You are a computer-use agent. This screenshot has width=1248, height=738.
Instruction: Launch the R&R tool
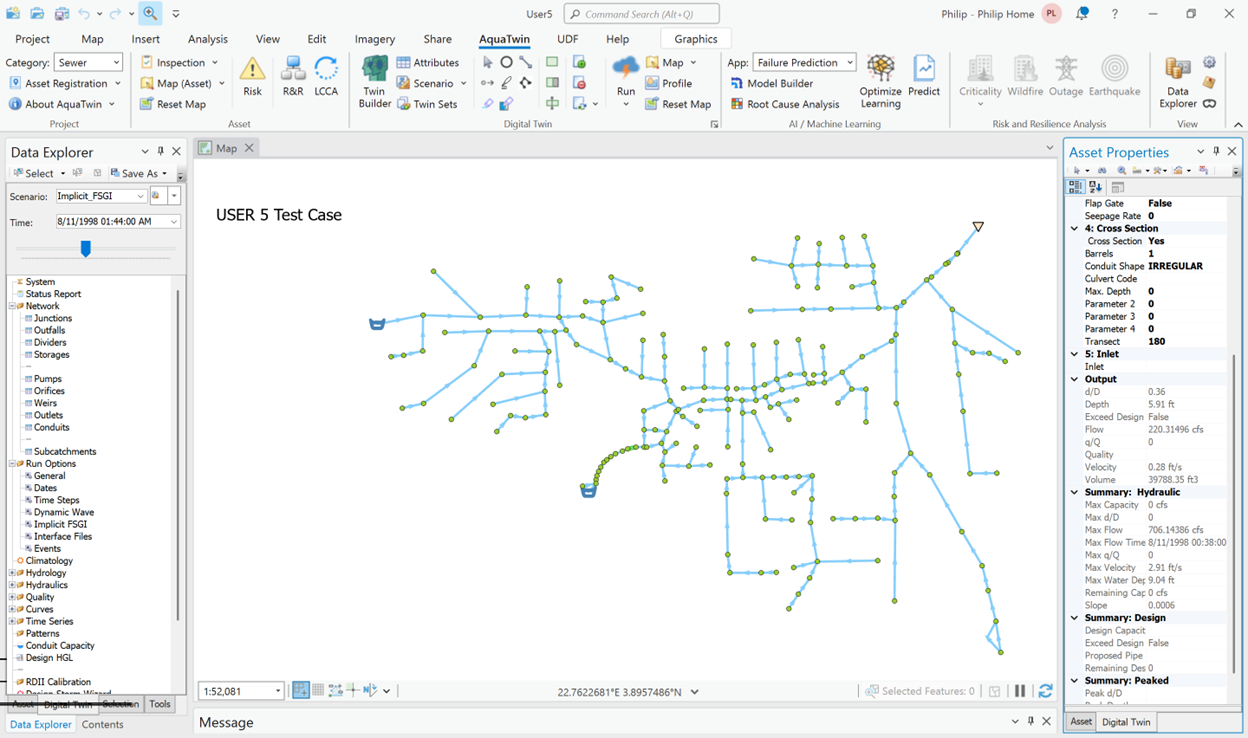[x=293, y=77]
